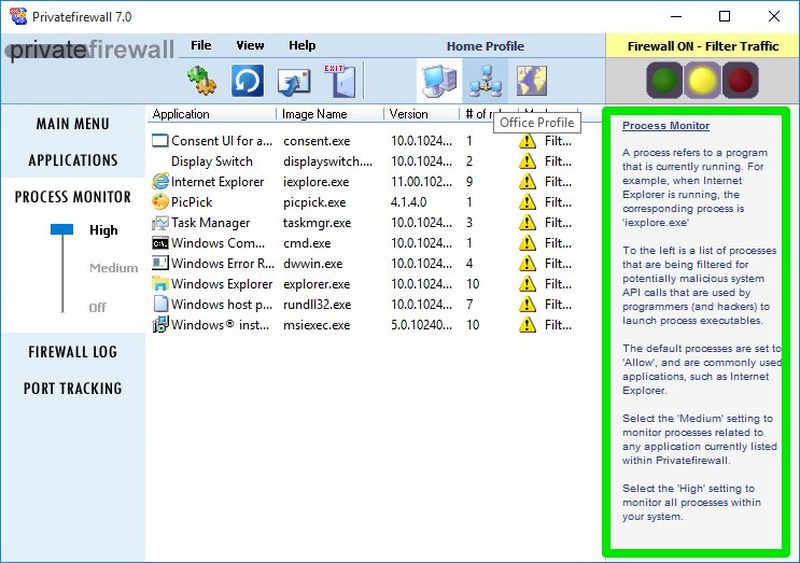
Task: Click the Windows installer row icon
Action: tap(160, 325)
